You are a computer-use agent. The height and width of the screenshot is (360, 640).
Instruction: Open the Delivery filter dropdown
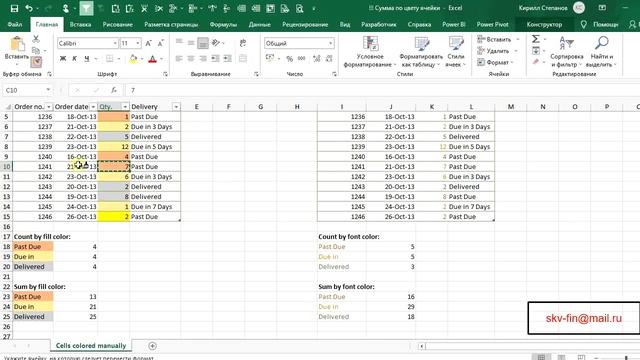coord(176,107)
